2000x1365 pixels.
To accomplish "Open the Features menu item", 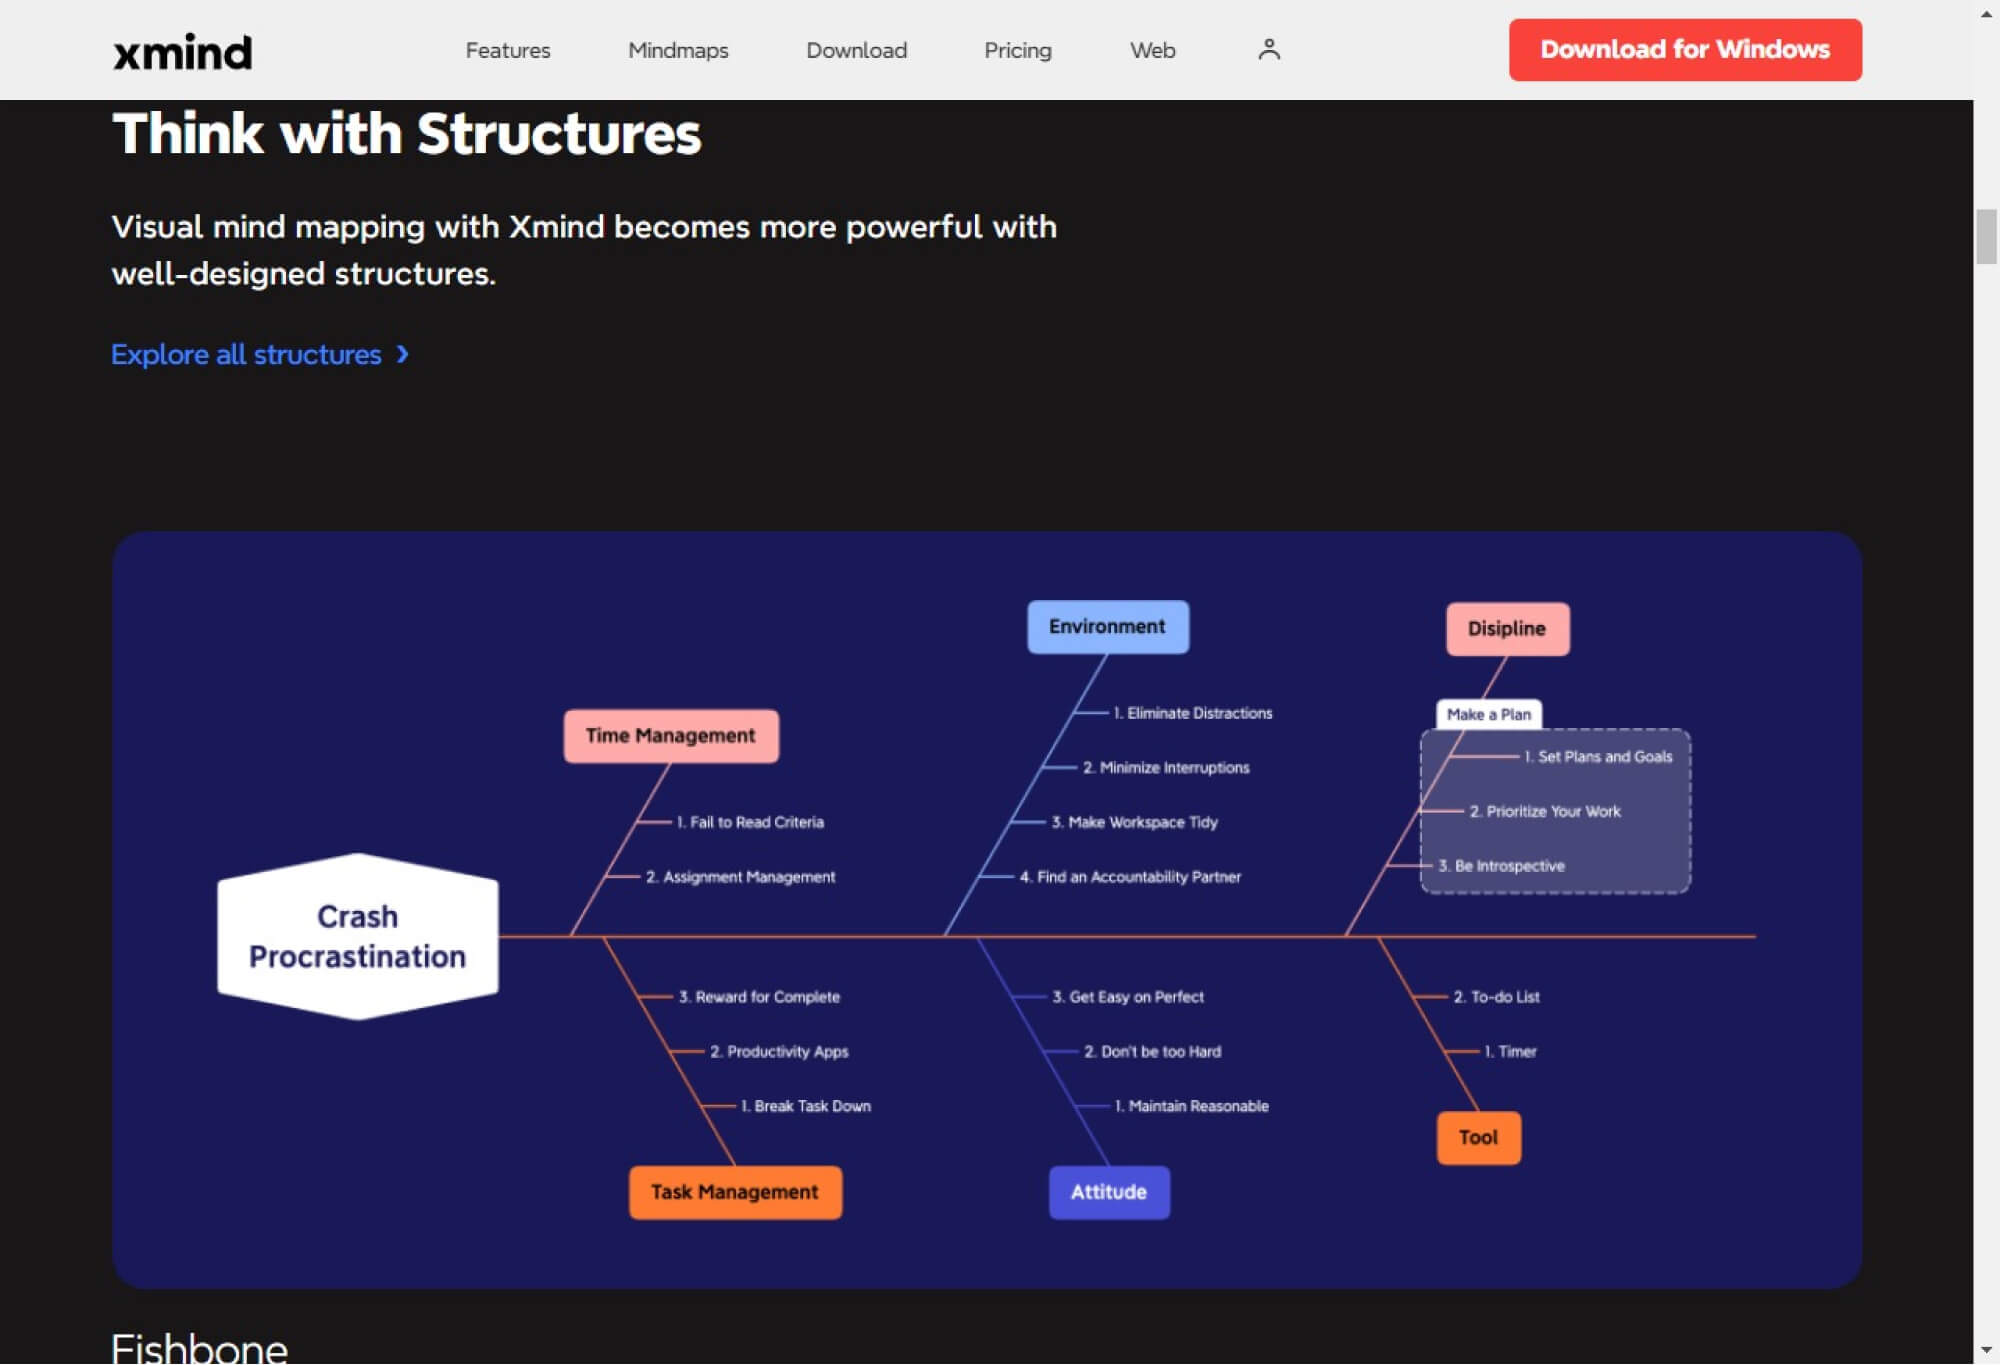I will (509, 50).
